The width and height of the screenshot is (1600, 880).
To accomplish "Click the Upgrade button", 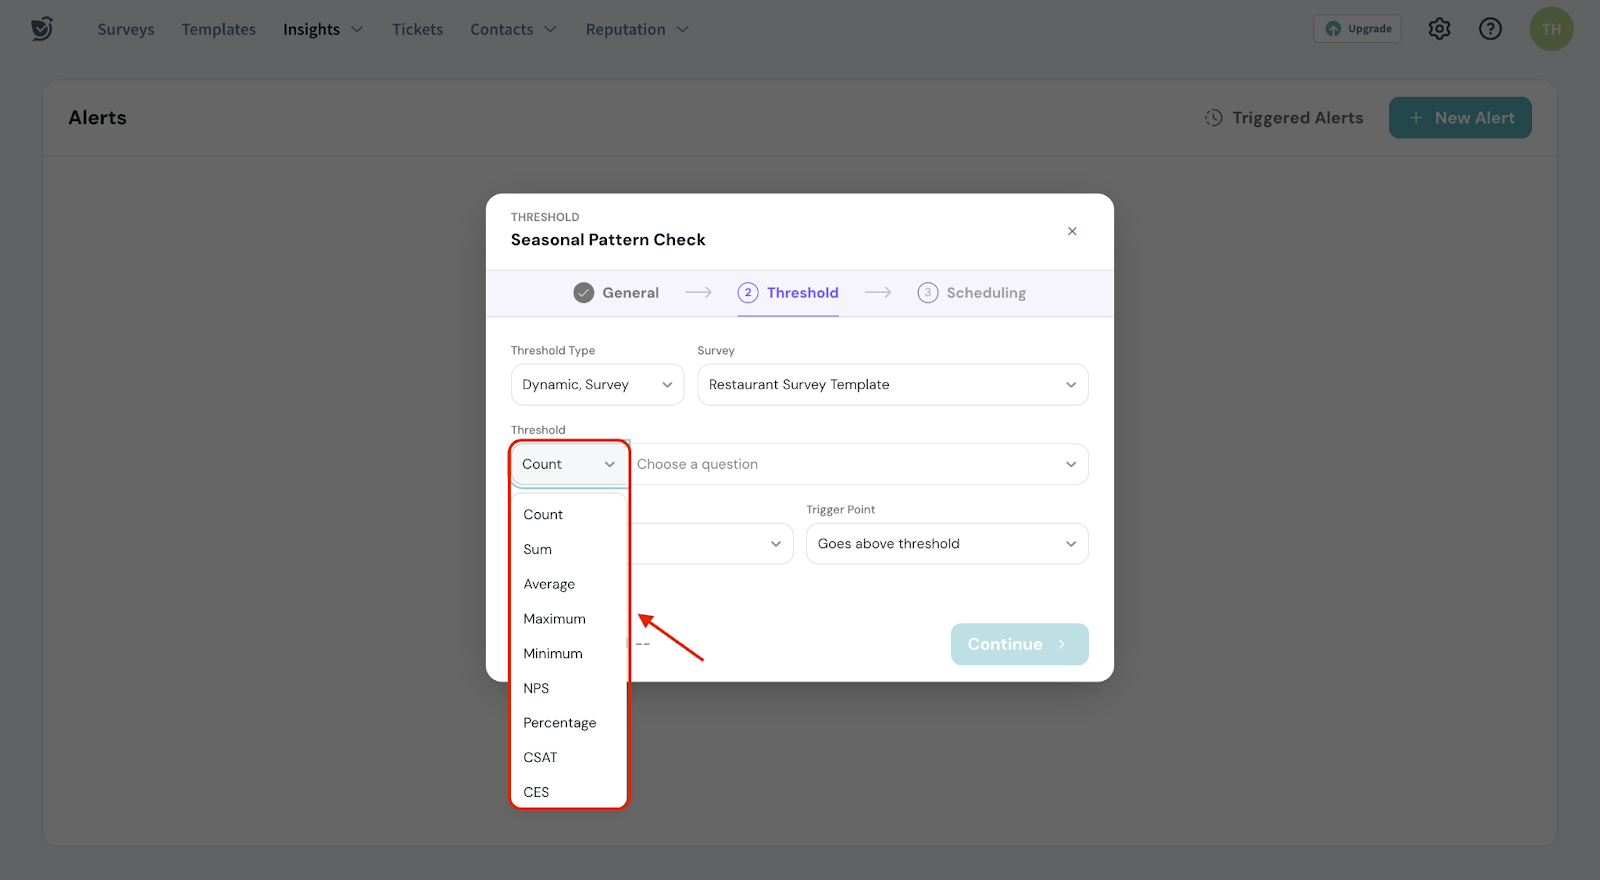I will 1357,29.
